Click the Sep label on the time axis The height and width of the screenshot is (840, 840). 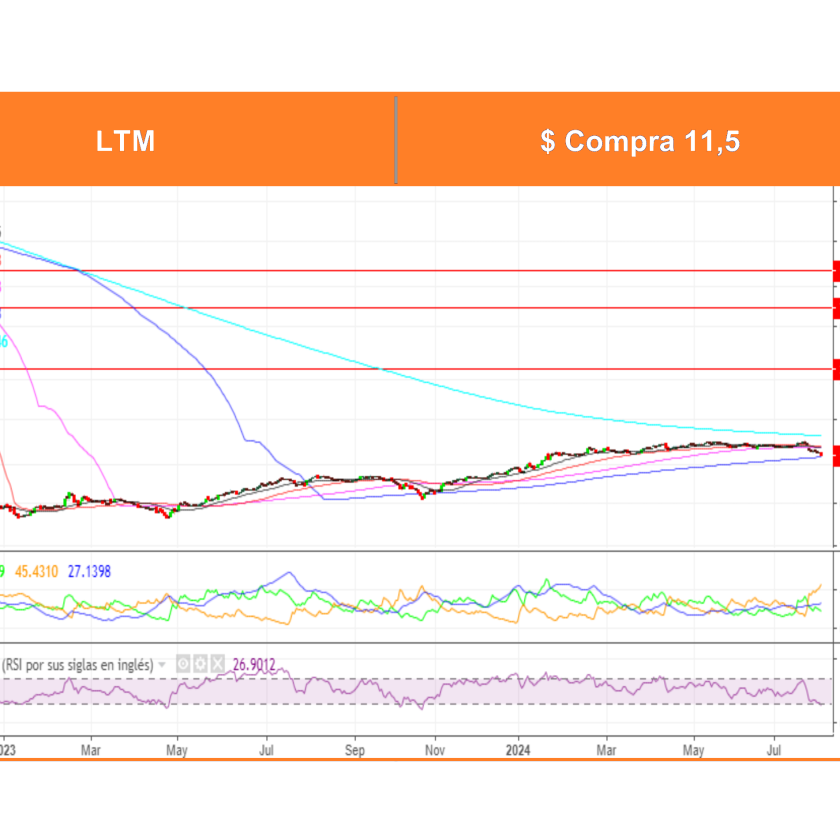[354, 720]
